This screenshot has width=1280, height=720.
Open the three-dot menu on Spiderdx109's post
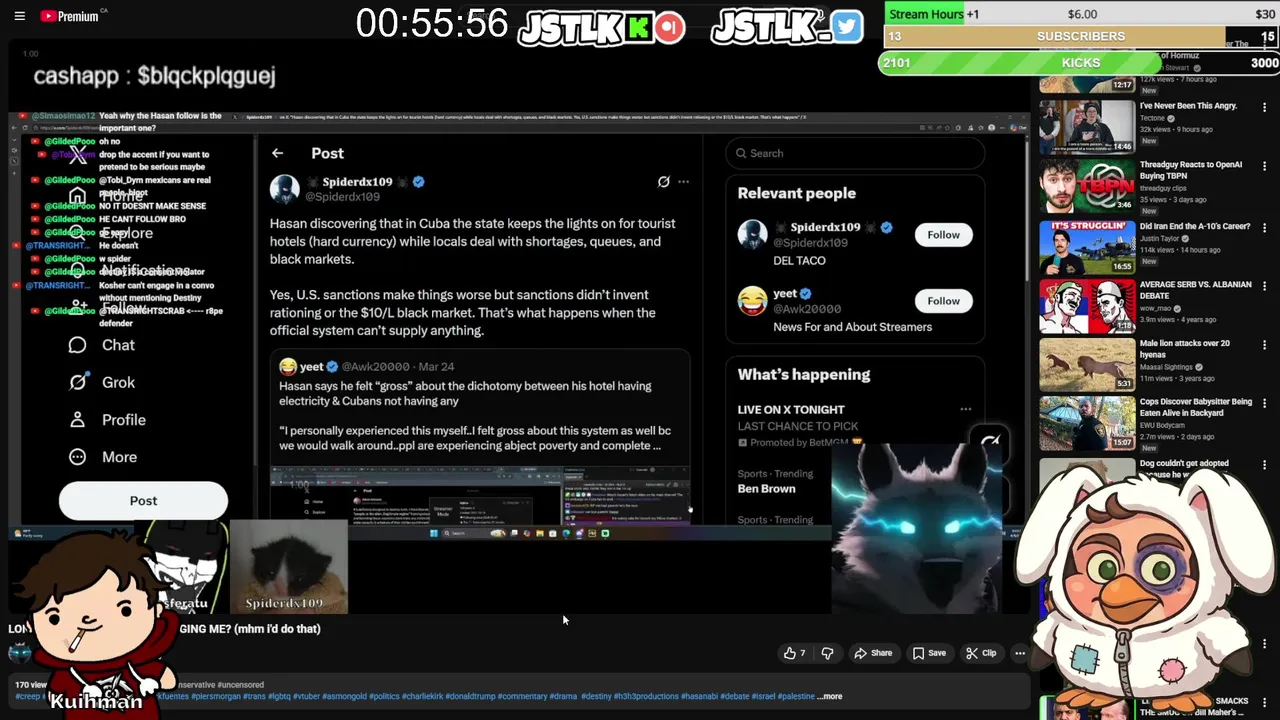point(684,182)
